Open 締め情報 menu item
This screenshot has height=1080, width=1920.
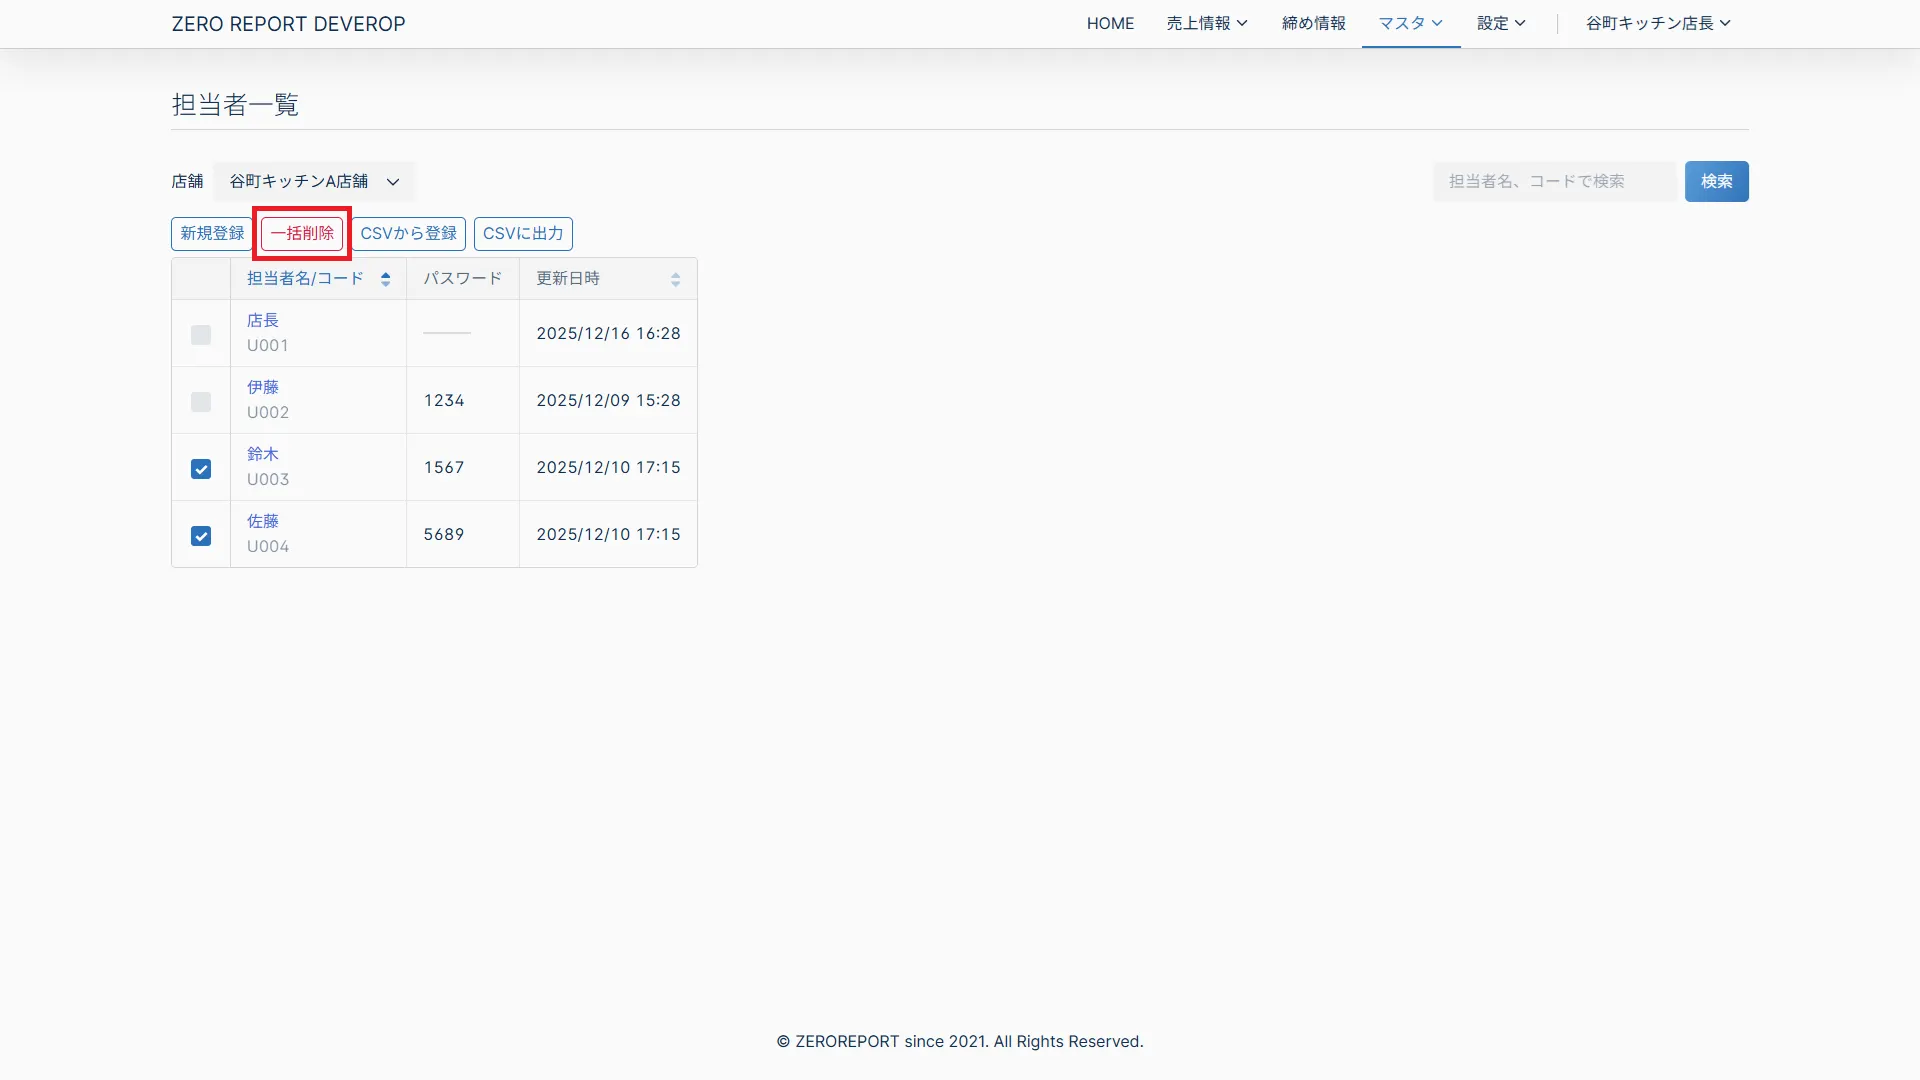pos(1313,23)
